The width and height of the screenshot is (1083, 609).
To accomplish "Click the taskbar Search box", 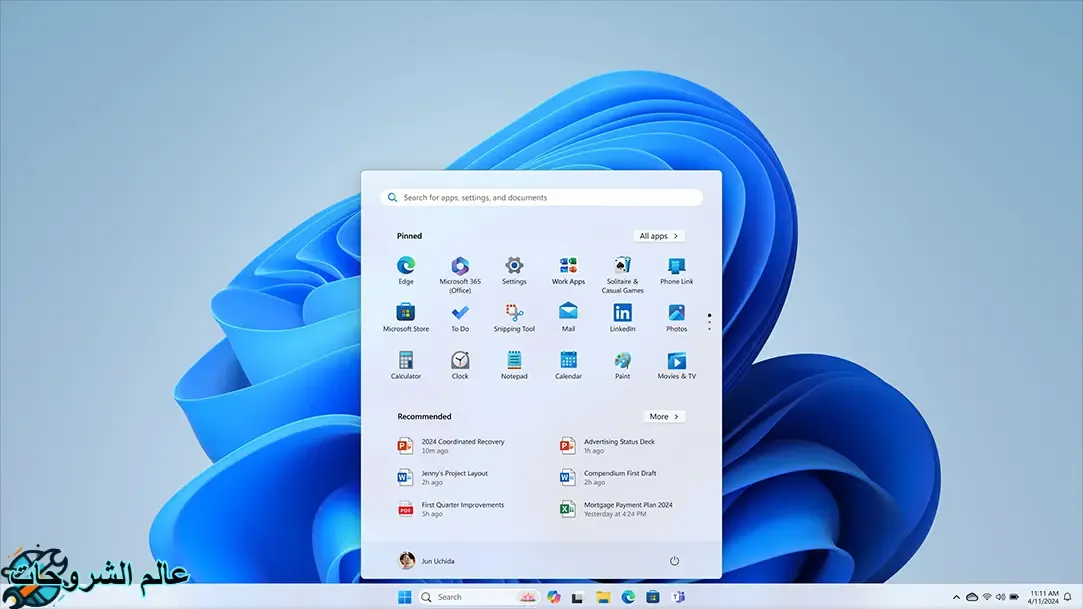I will [x=478, y=597].
